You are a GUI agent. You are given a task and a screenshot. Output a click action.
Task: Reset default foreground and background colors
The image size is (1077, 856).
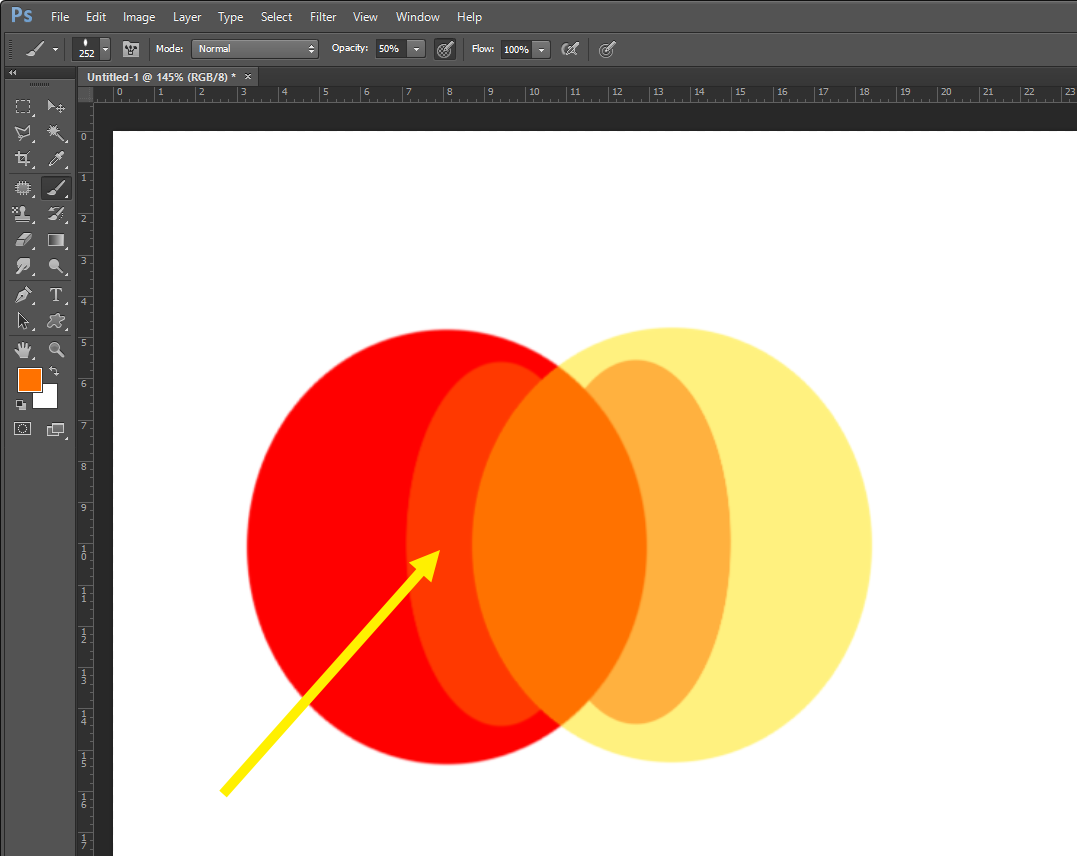pos(21,405)
